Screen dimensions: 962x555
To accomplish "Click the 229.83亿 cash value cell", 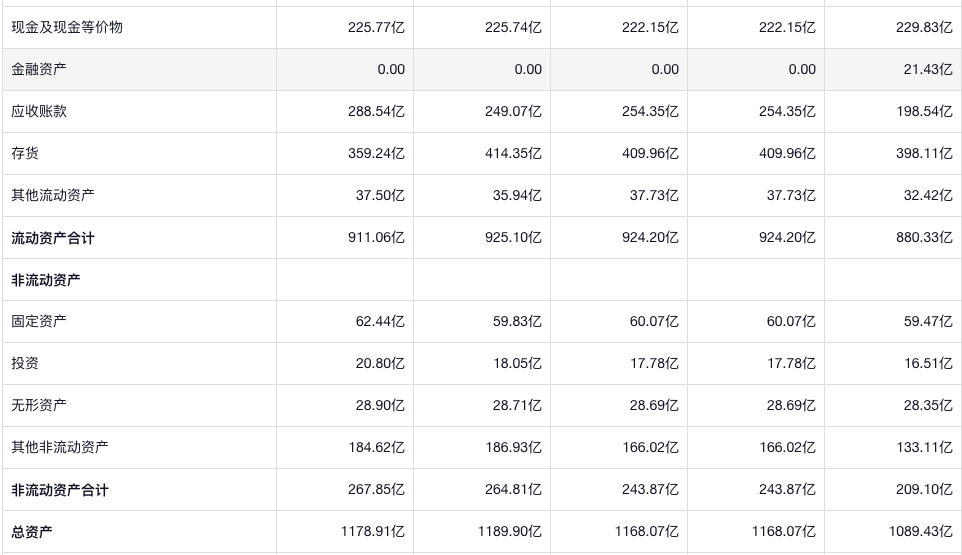I will click(x=924, y=28).
